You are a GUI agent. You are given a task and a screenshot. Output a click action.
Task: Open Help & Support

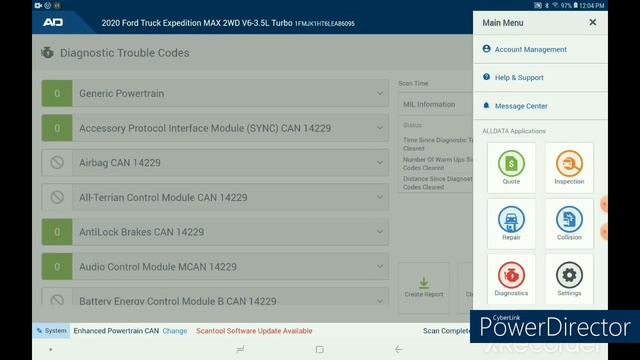tap(540, 78)
